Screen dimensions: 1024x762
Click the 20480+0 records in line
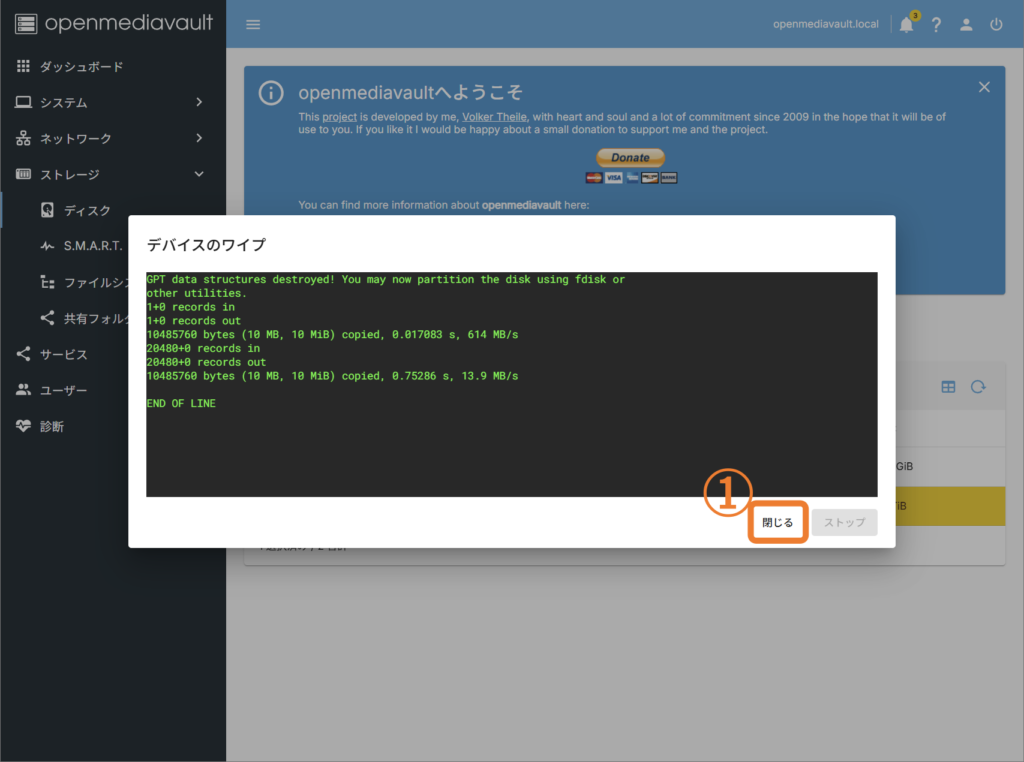203,349
